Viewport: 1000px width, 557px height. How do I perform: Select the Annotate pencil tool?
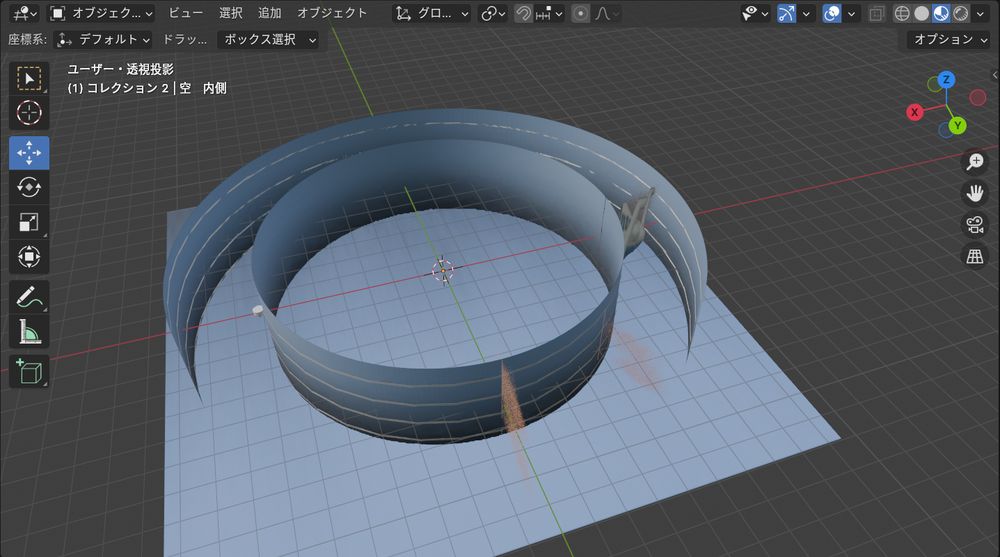coord(29,297)
